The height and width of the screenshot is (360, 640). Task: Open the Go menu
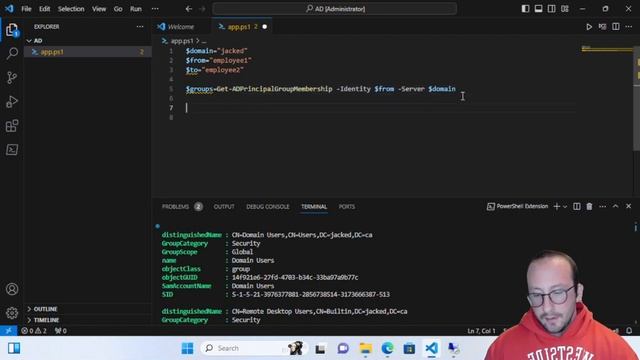tap(118, 9)
